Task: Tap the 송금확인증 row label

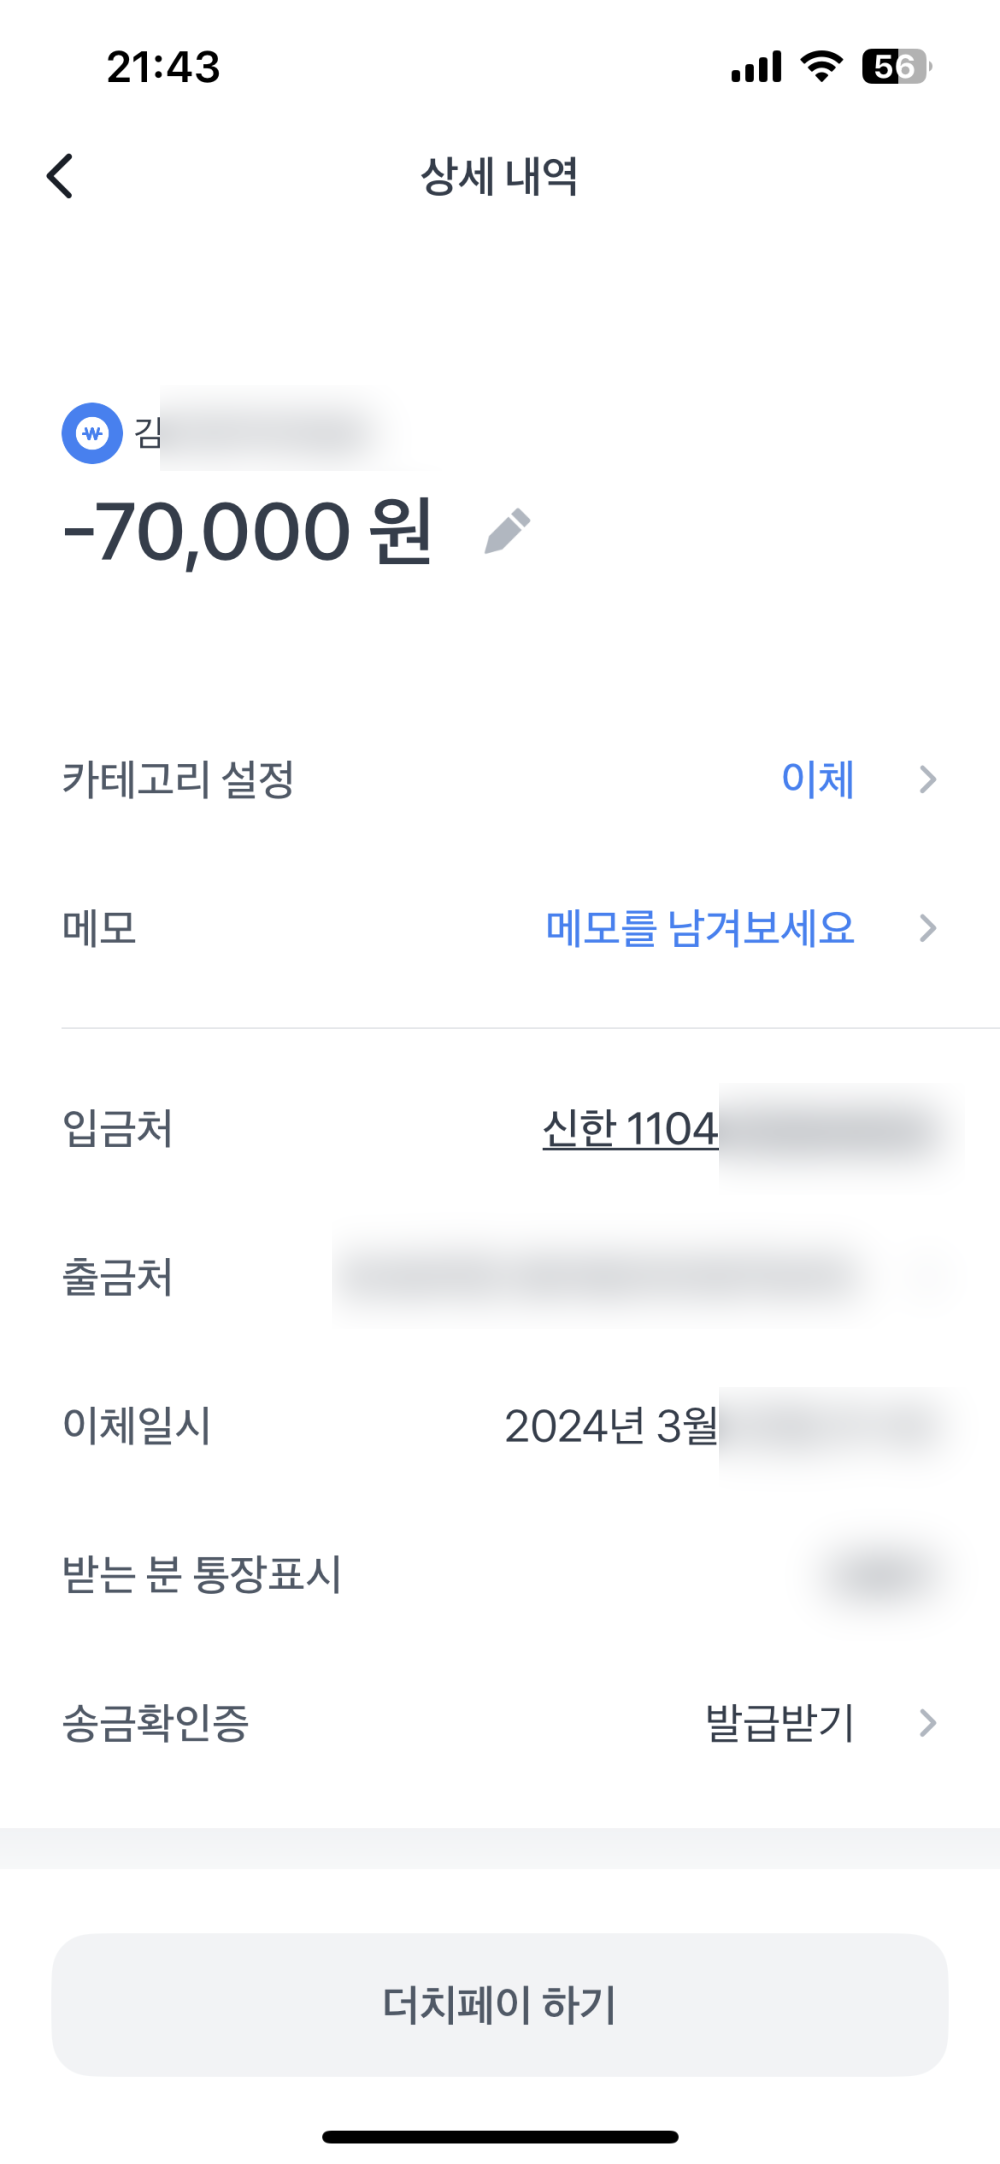Action: (x=155, y=1722)
